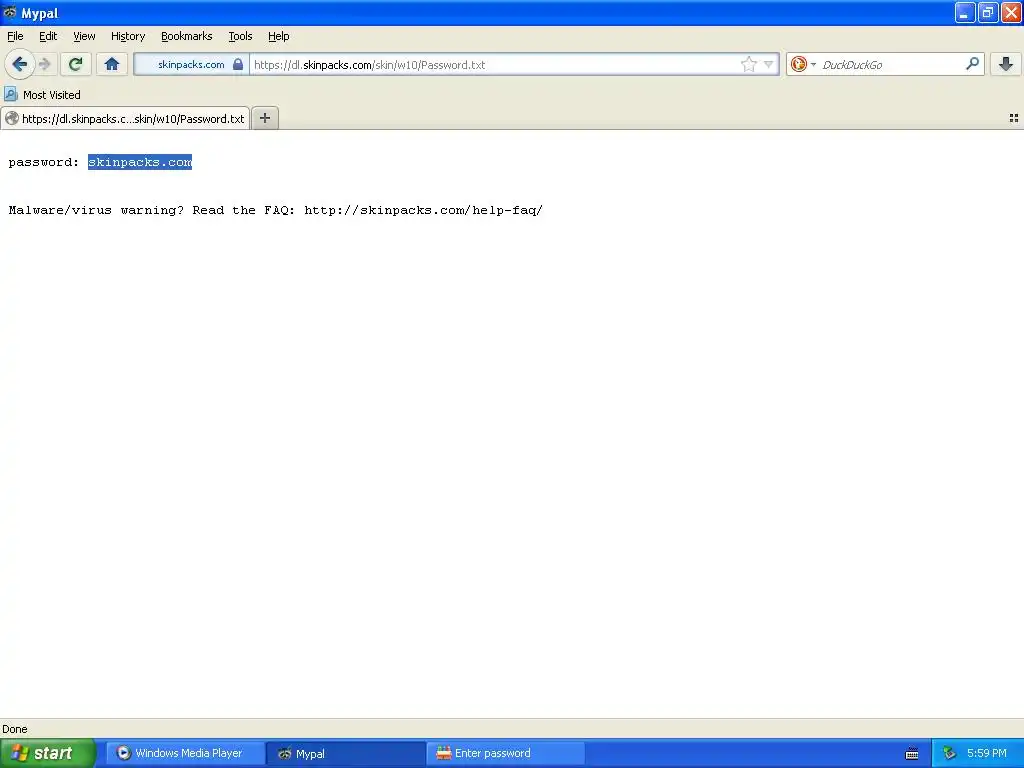Switch to the Enter password window
The height and width of the screenshot is (768, 1024).
coord(505,753)
